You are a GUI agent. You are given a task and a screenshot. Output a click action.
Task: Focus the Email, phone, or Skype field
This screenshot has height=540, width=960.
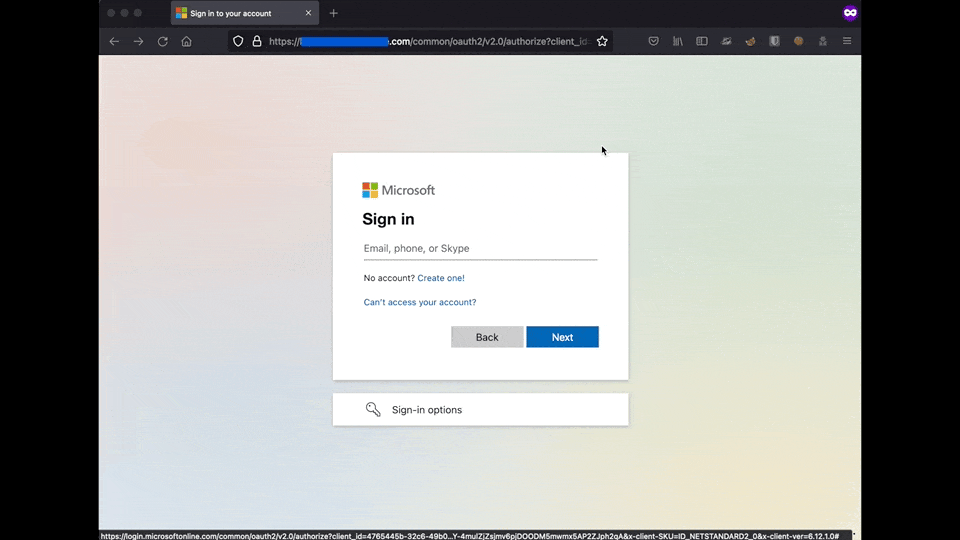480,249
